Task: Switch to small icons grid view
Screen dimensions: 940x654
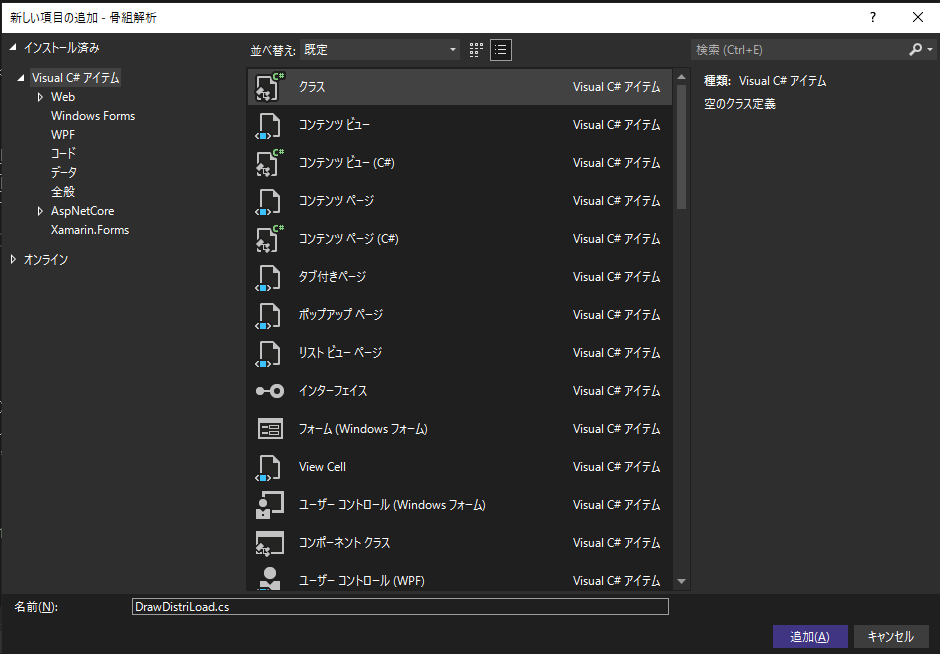Action: (476, 50)
